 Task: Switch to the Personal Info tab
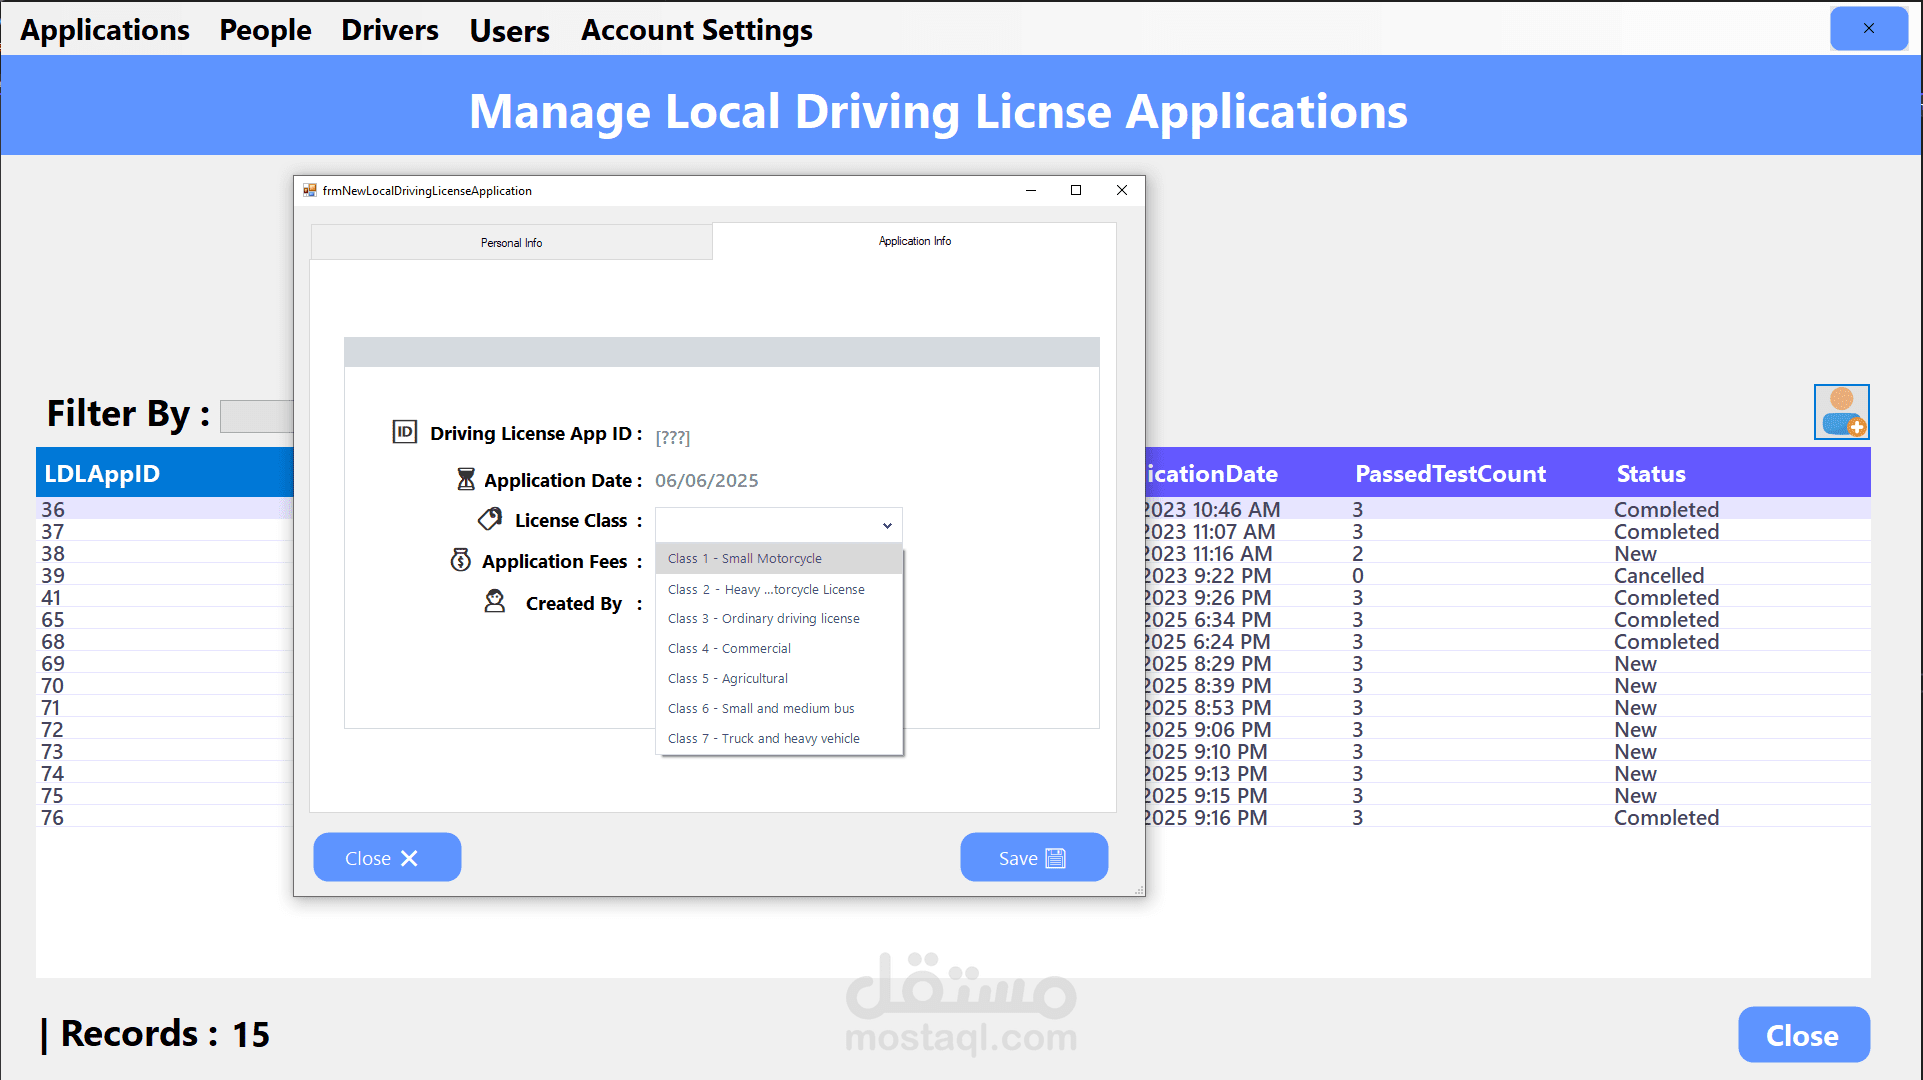pyautogui.click(x=511, y=242)
